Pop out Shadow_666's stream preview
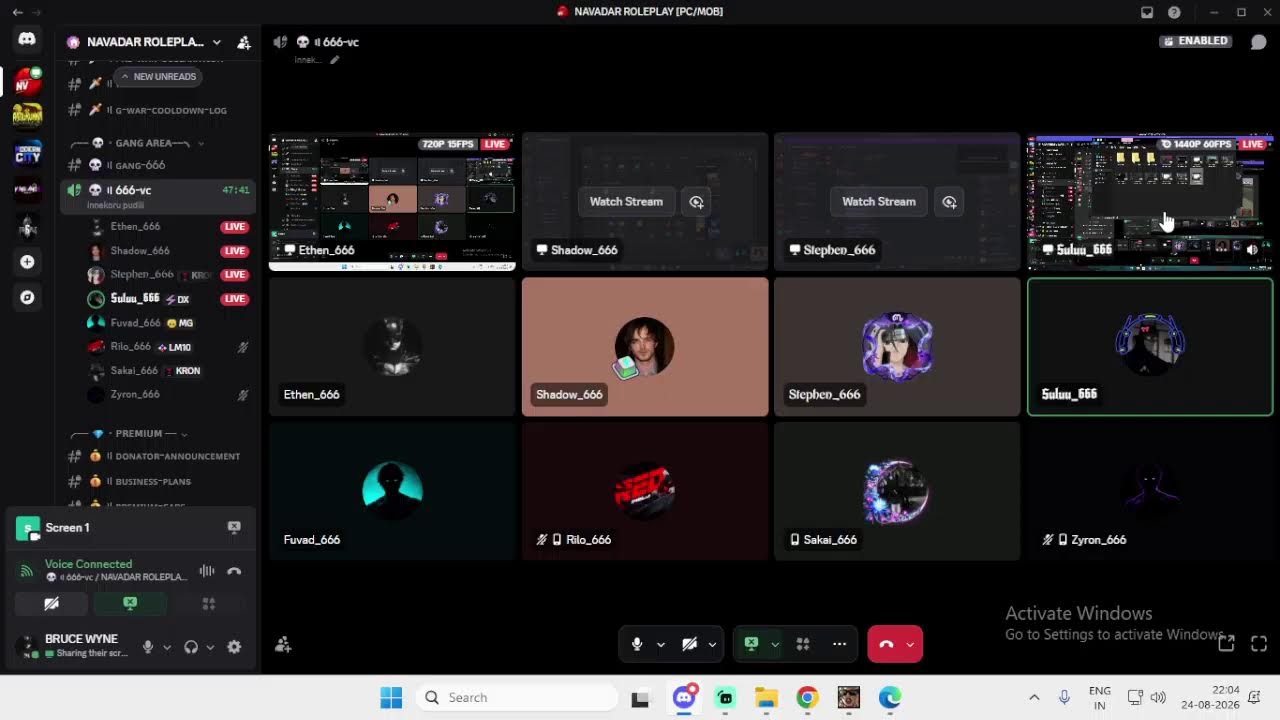 point(696,202)
